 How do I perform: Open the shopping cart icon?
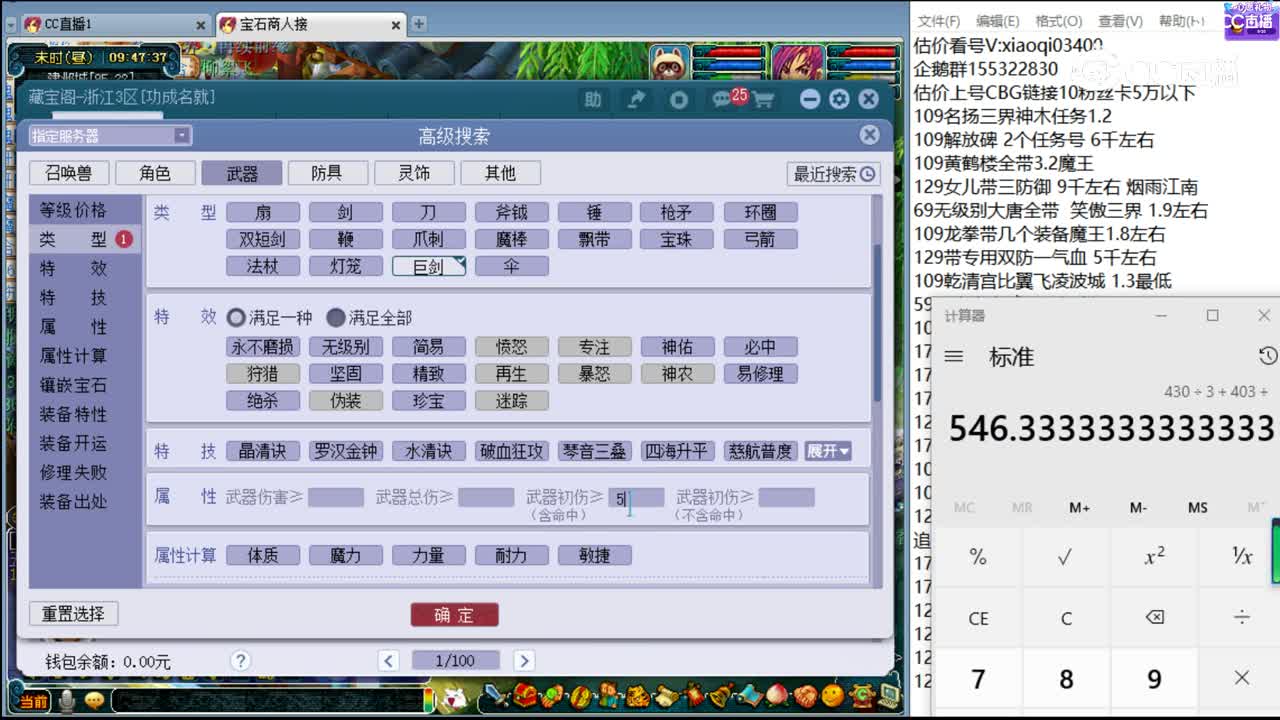[x=763, y=99]
